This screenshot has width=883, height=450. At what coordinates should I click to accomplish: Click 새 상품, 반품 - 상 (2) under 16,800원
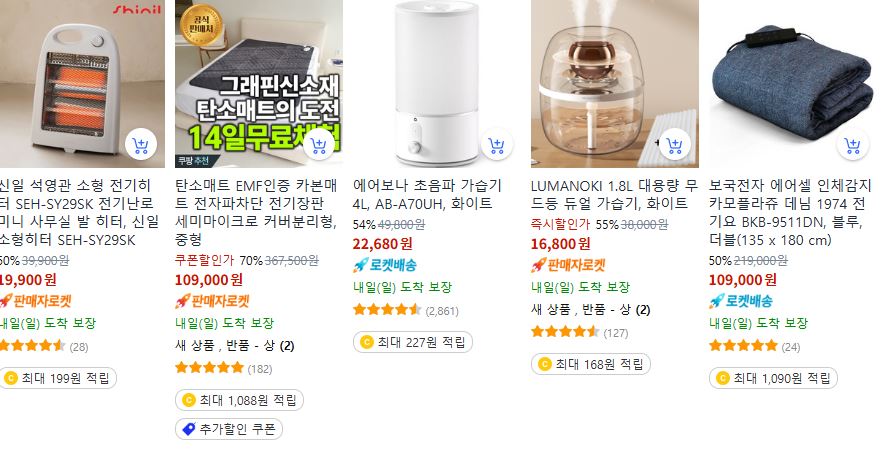pyautogui.click(x=591, y=309)
